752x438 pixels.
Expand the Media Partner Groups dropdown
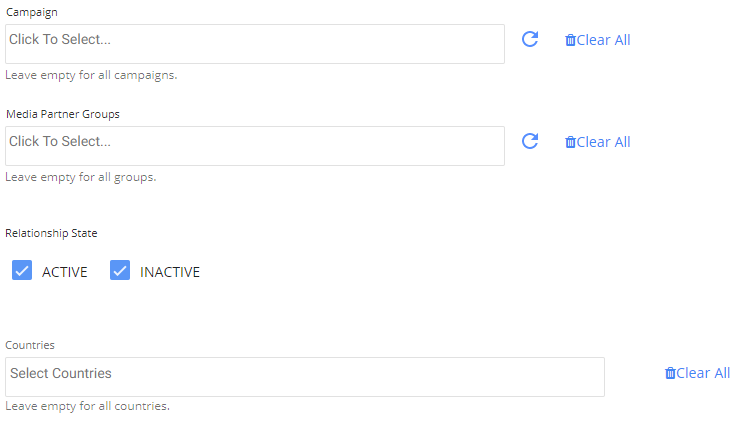click(255, 146)
